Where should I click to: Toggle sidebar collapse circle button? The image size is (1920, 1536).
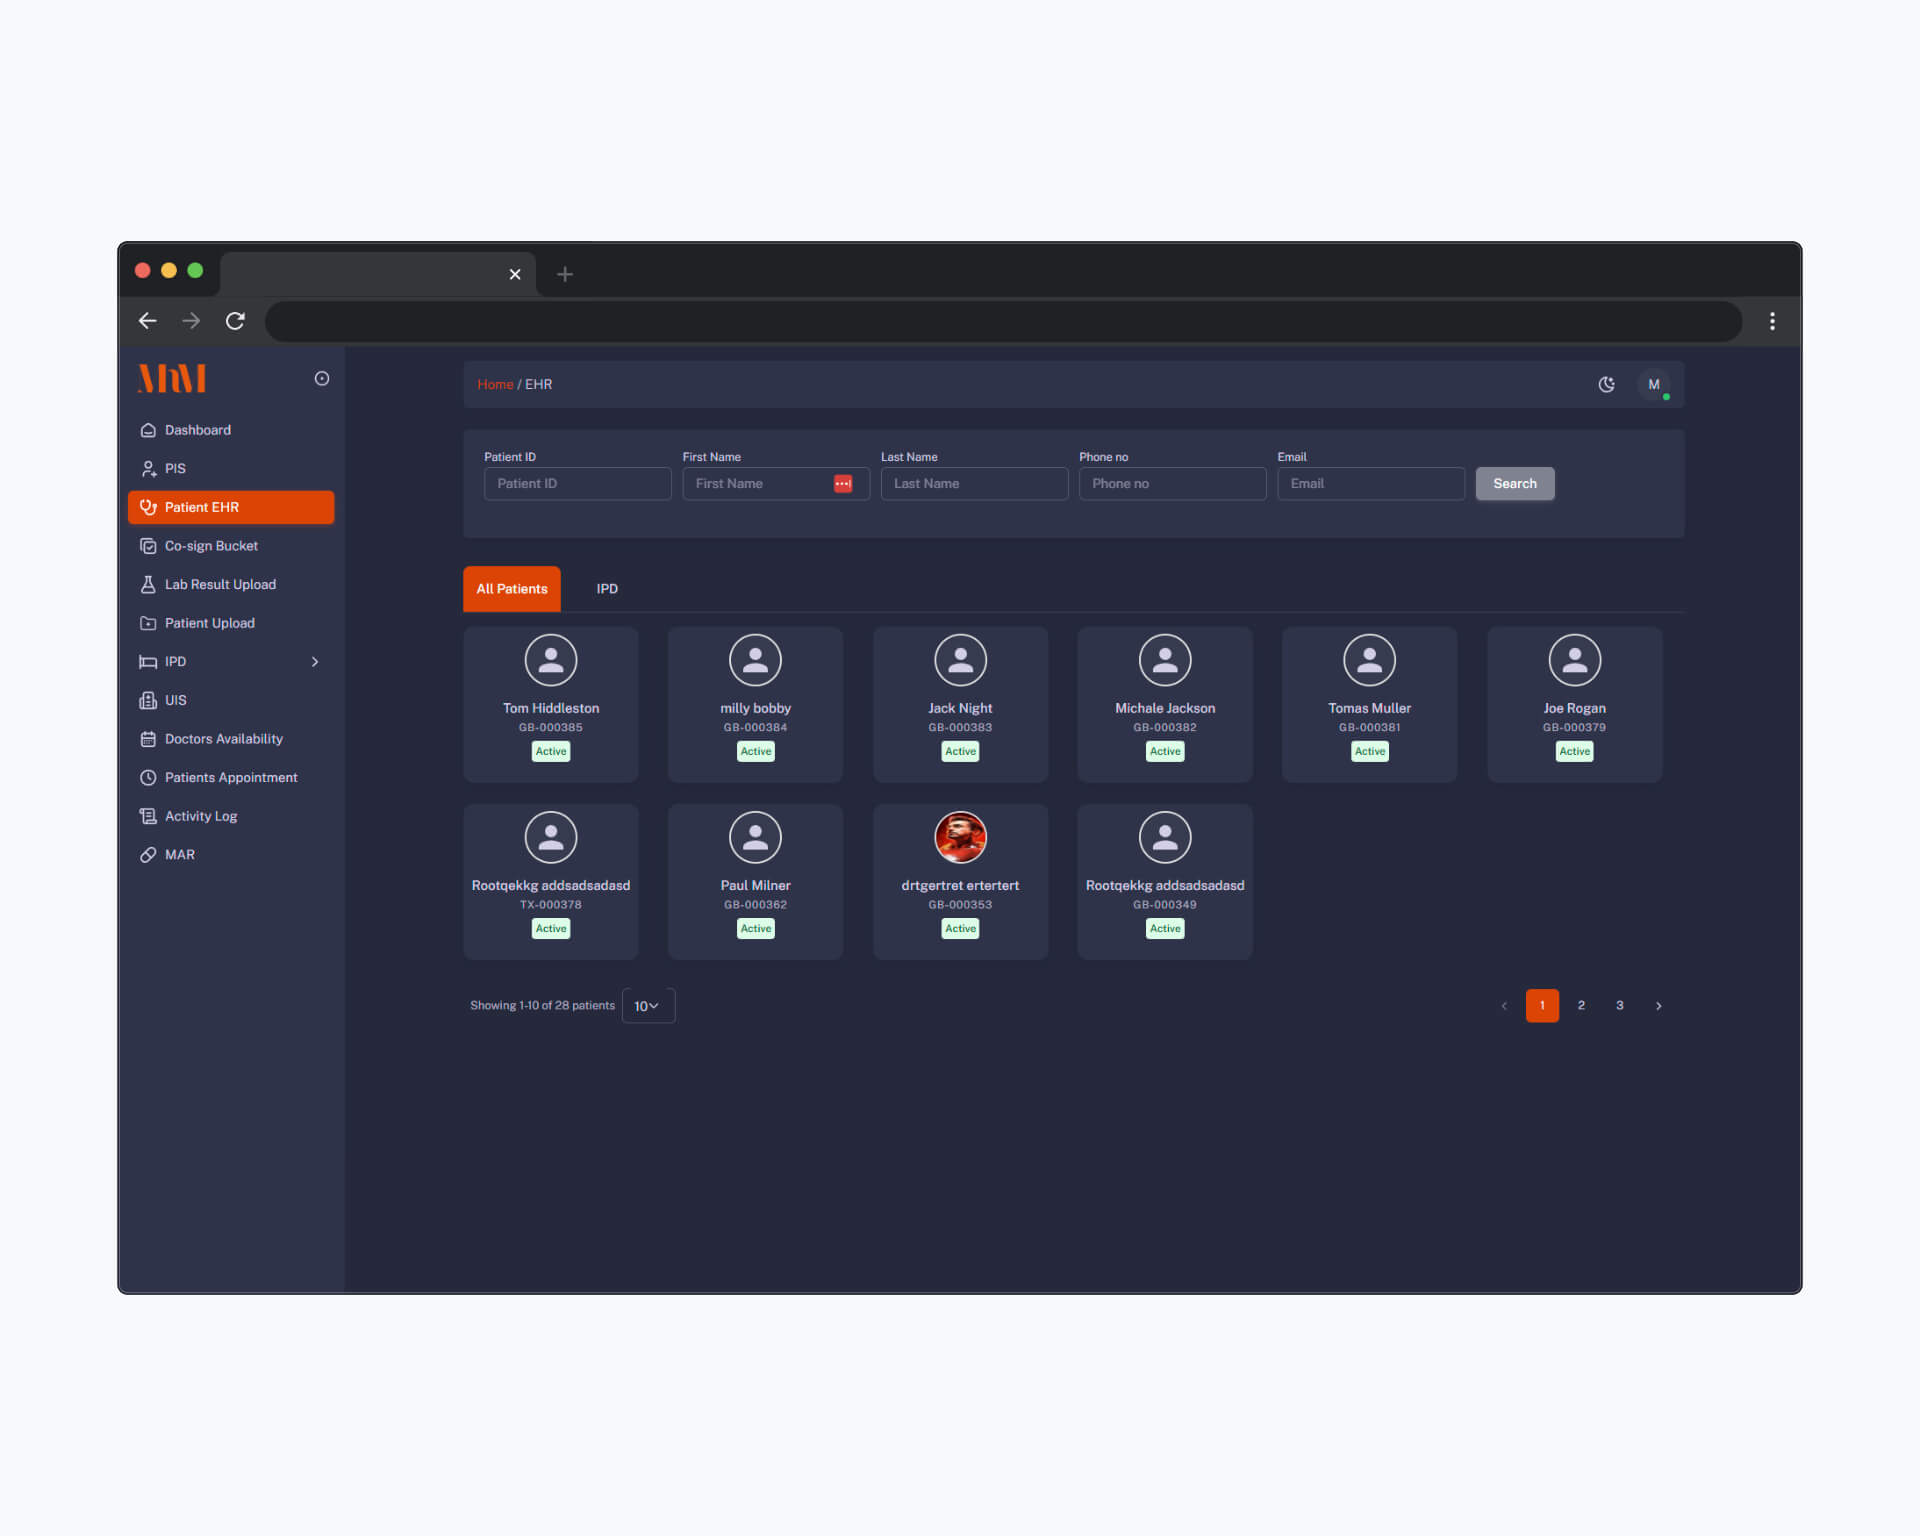pos(321,378)
